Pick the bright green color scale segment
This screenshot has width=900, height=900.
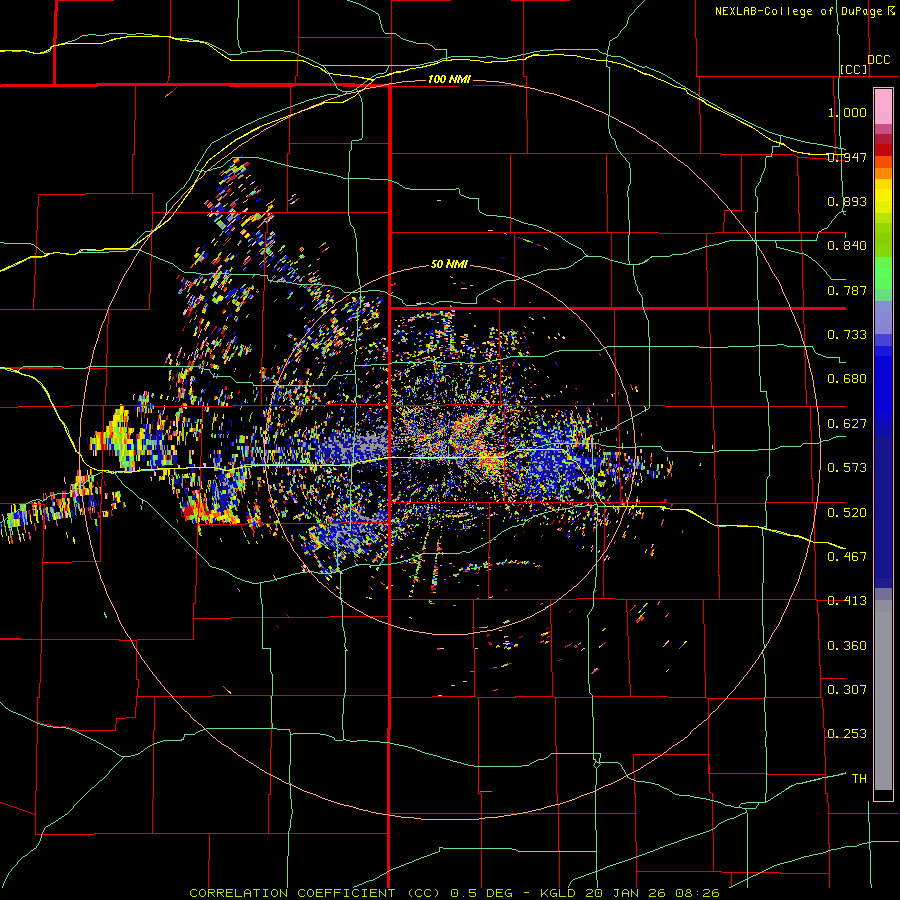point(883,273)
